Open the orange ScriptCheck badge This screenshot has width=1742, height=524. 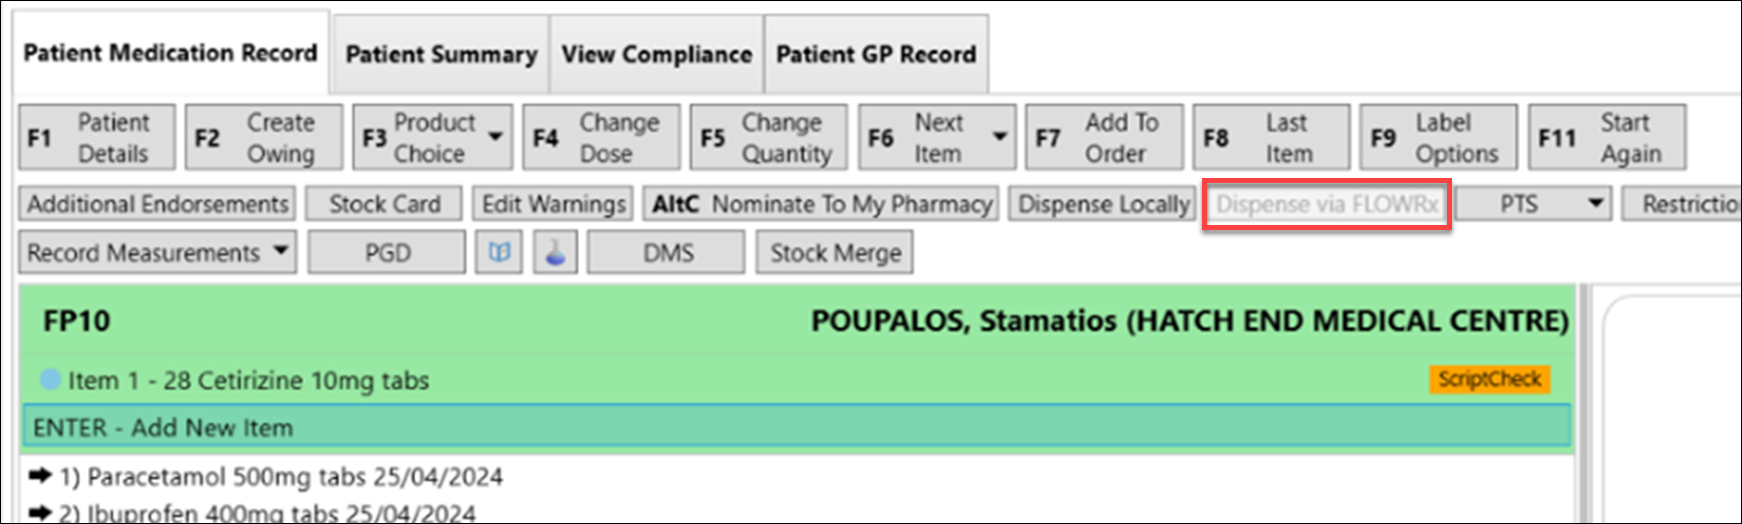(x=1489, y=379)
